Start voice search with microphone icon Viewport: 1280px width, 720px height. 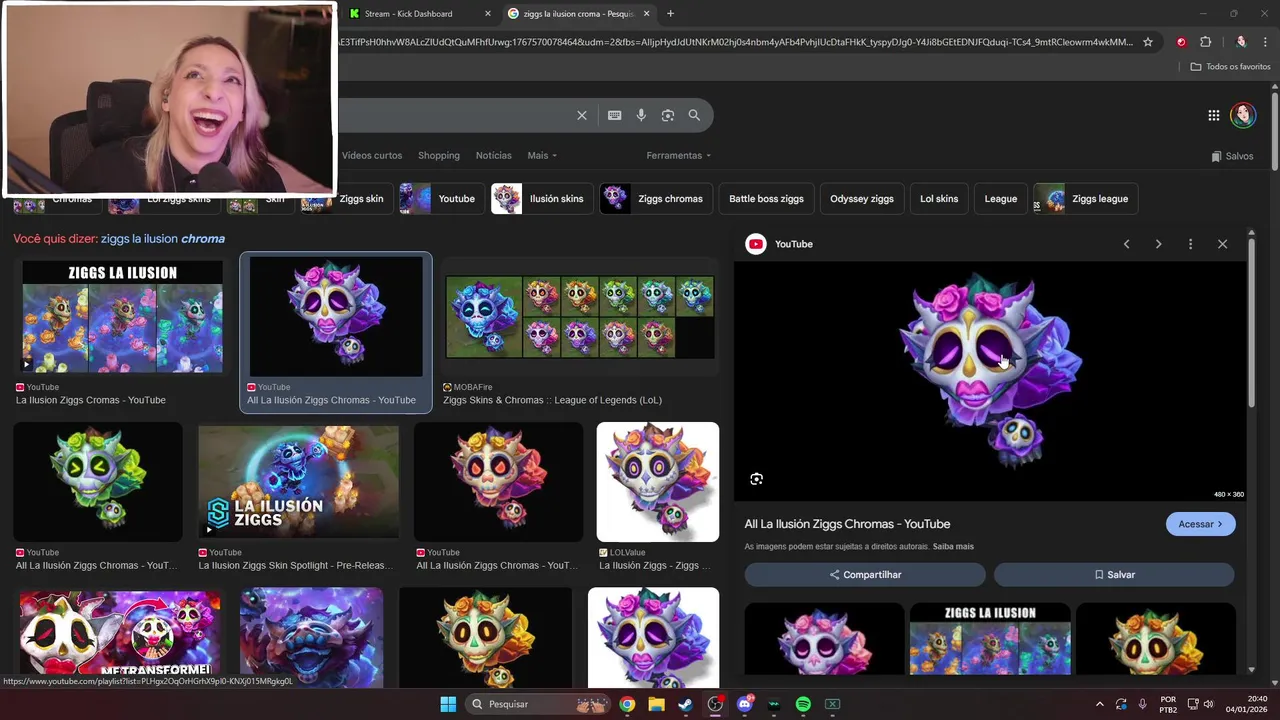pos(641,115)
